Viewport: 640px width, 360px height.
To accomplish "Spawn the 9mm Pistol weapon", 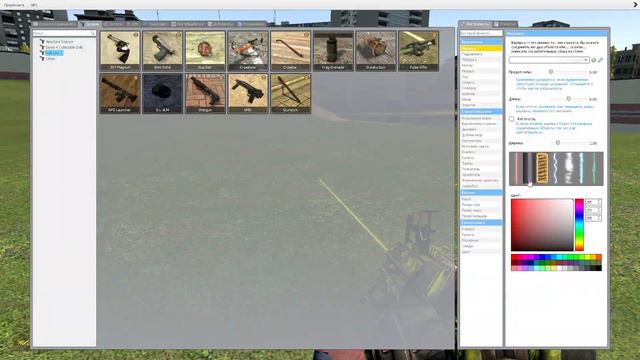I will 162,51.
